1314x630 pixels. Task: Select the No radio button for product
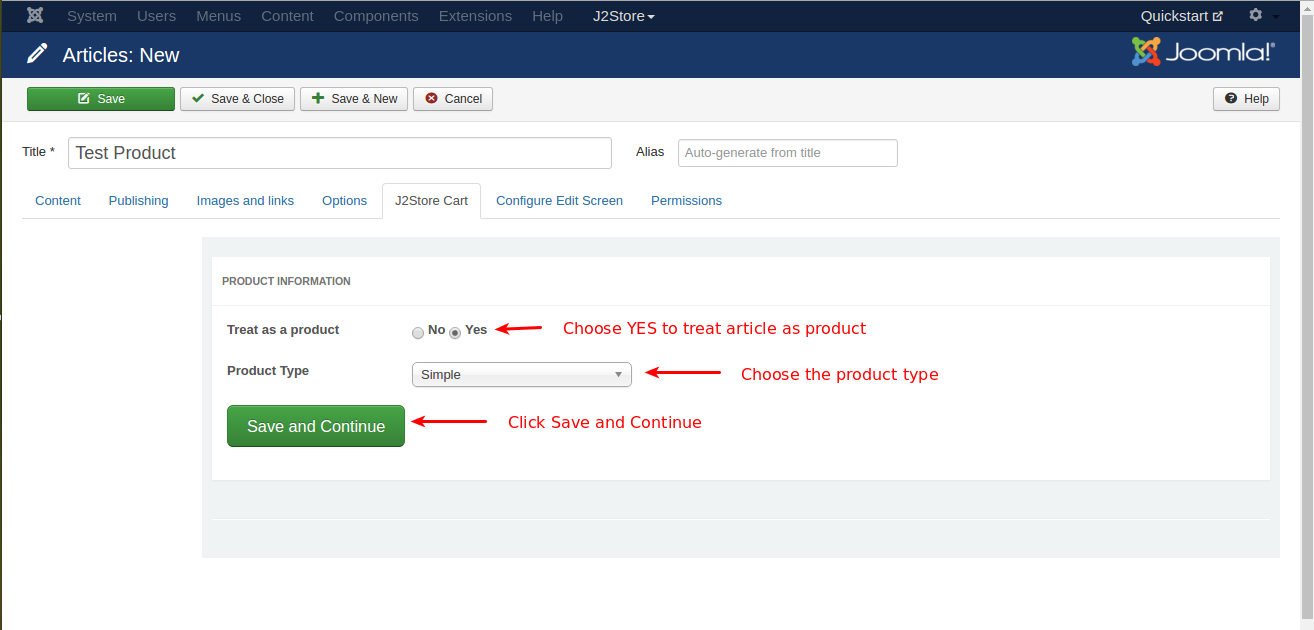point(418,332)
